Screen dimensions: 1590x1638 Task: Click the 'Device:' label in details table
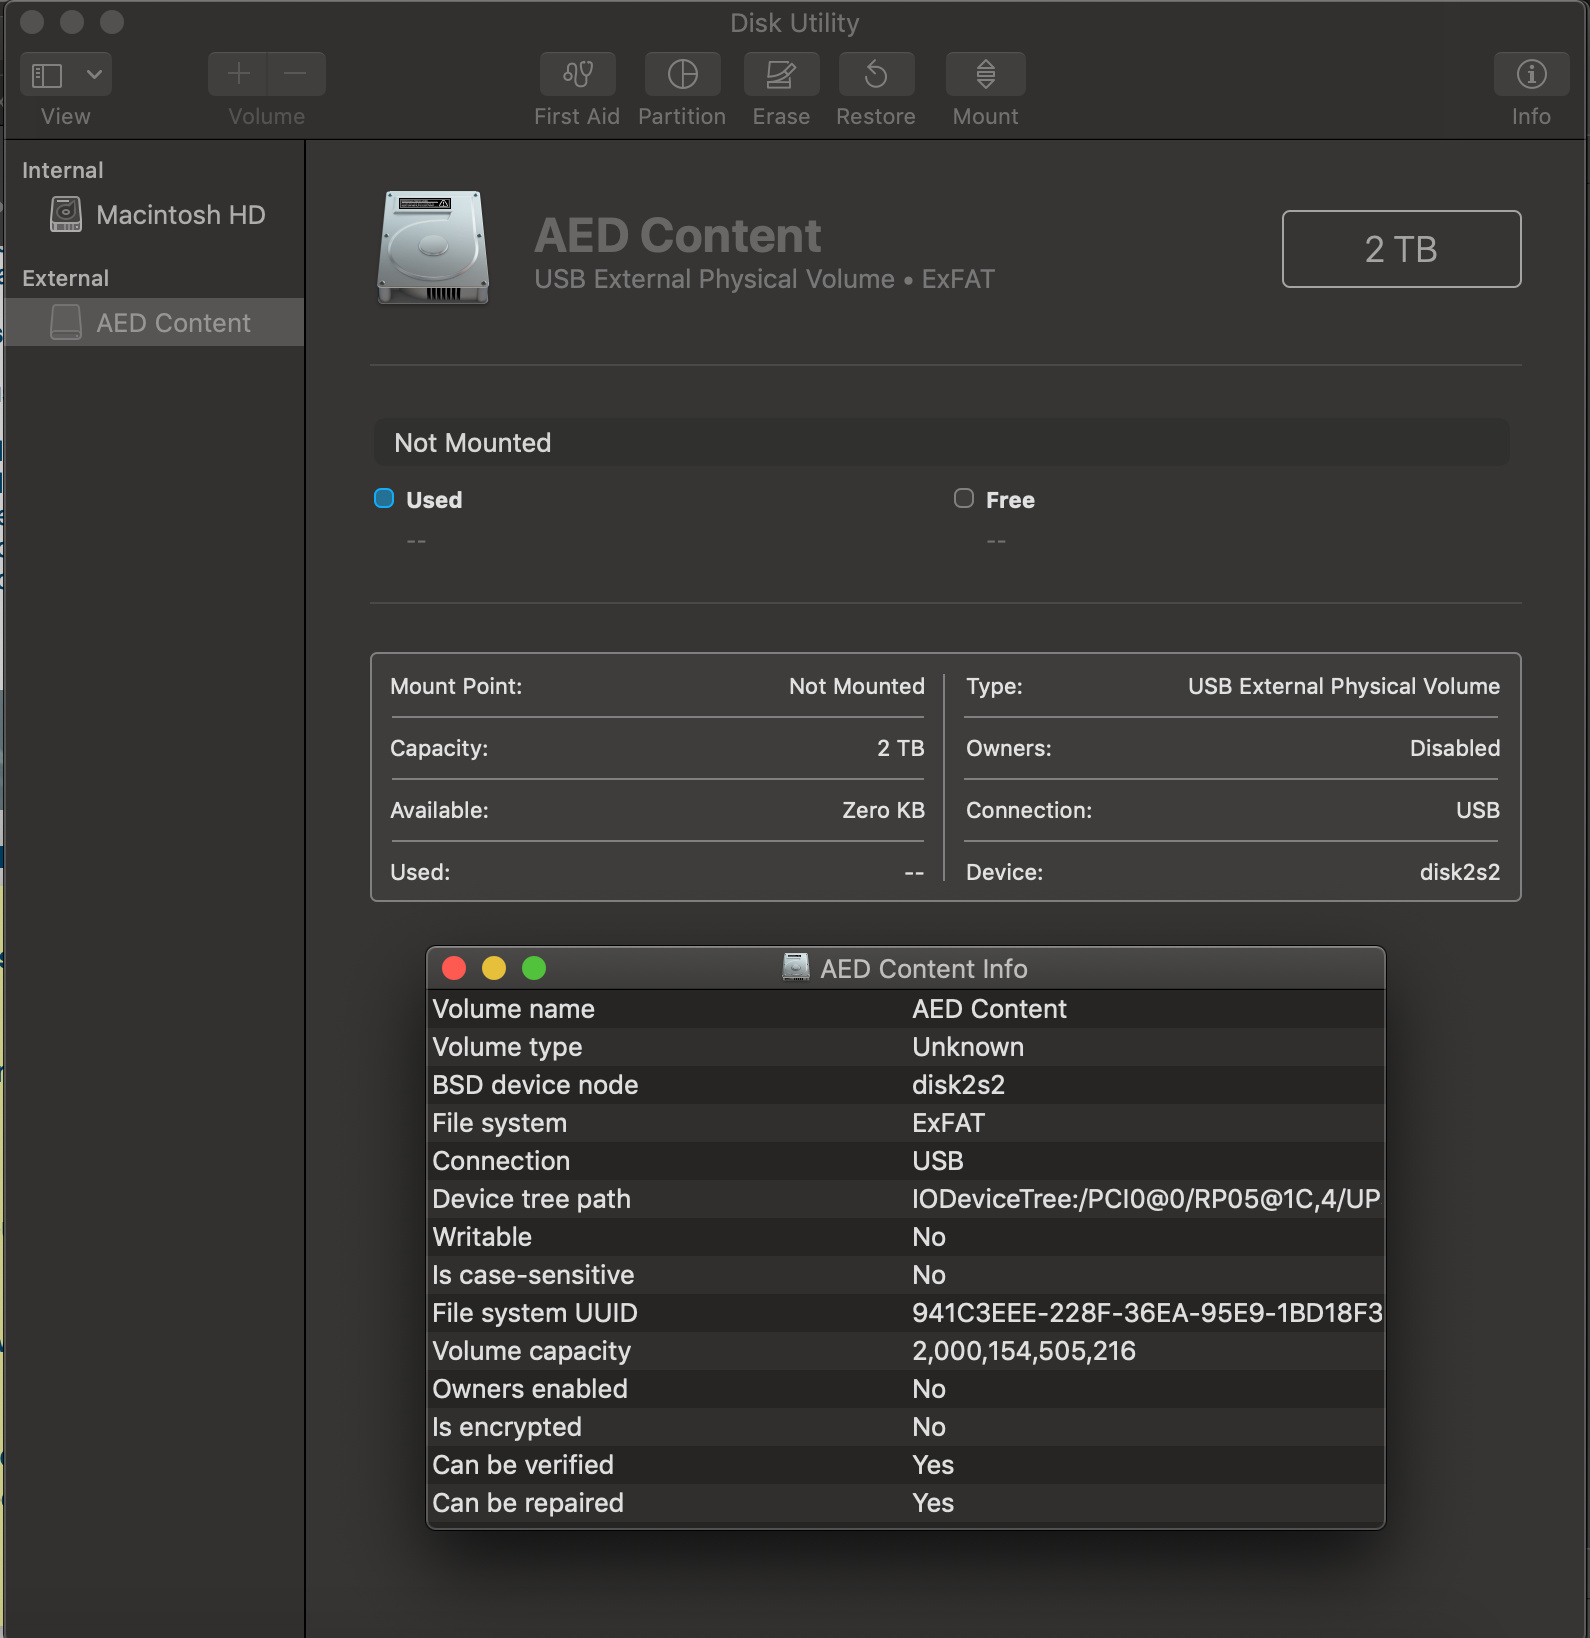[x=1004, y=872]
